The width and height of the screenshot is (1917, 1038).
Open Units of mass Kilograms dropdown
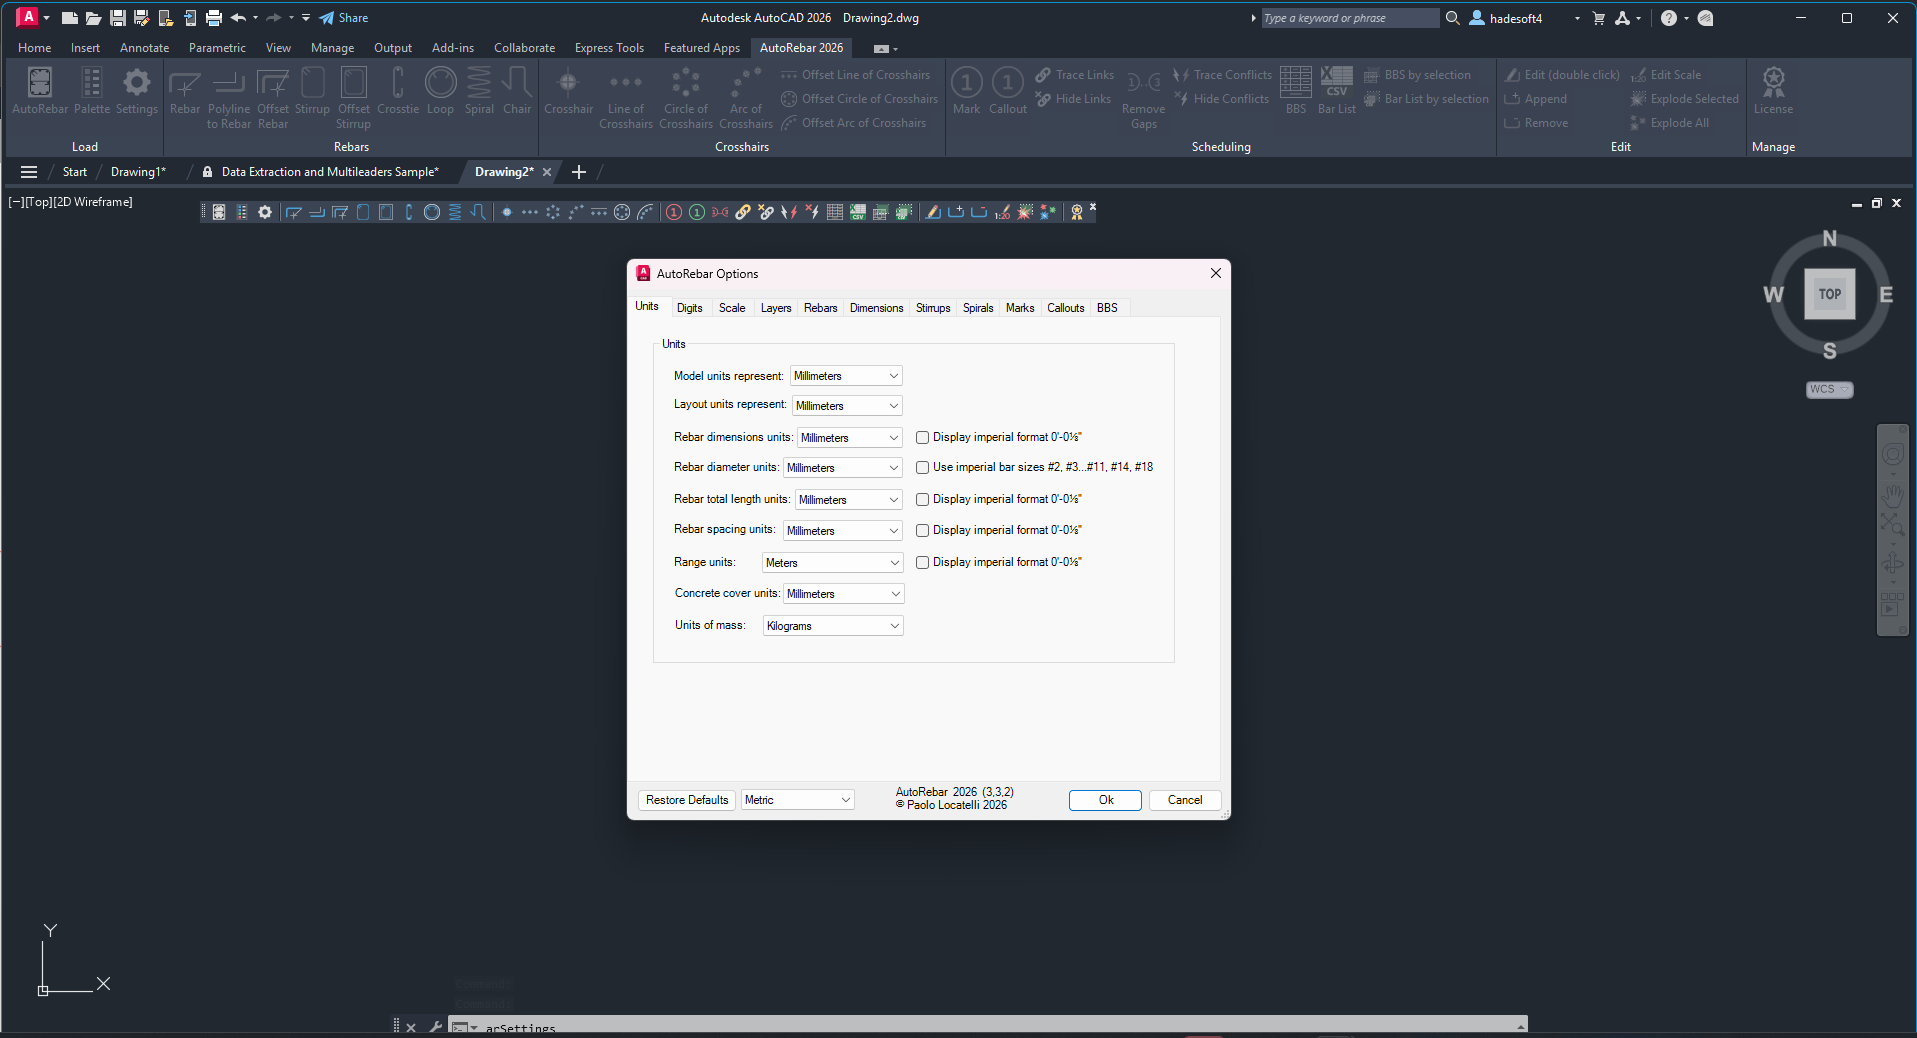click(x=833, y=626)
